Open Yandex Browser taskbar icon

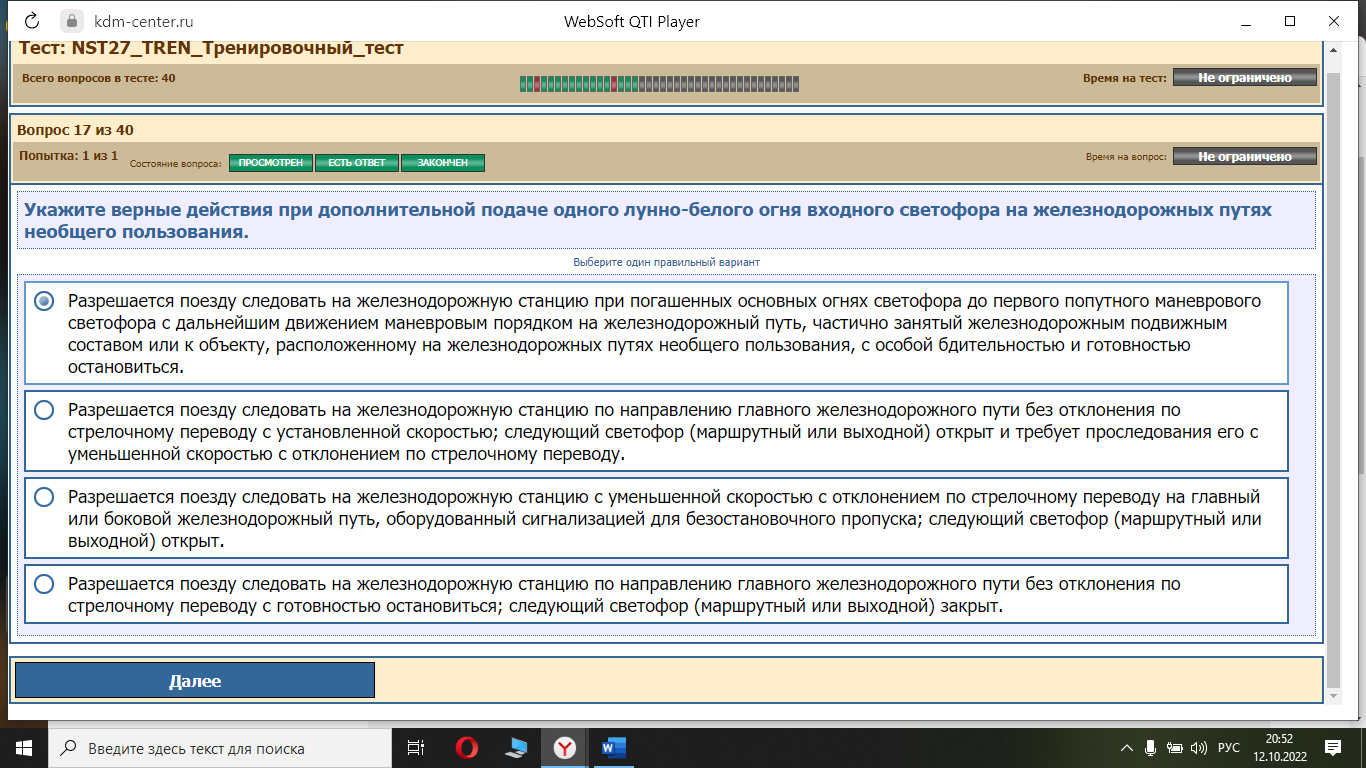coord(564,747)
